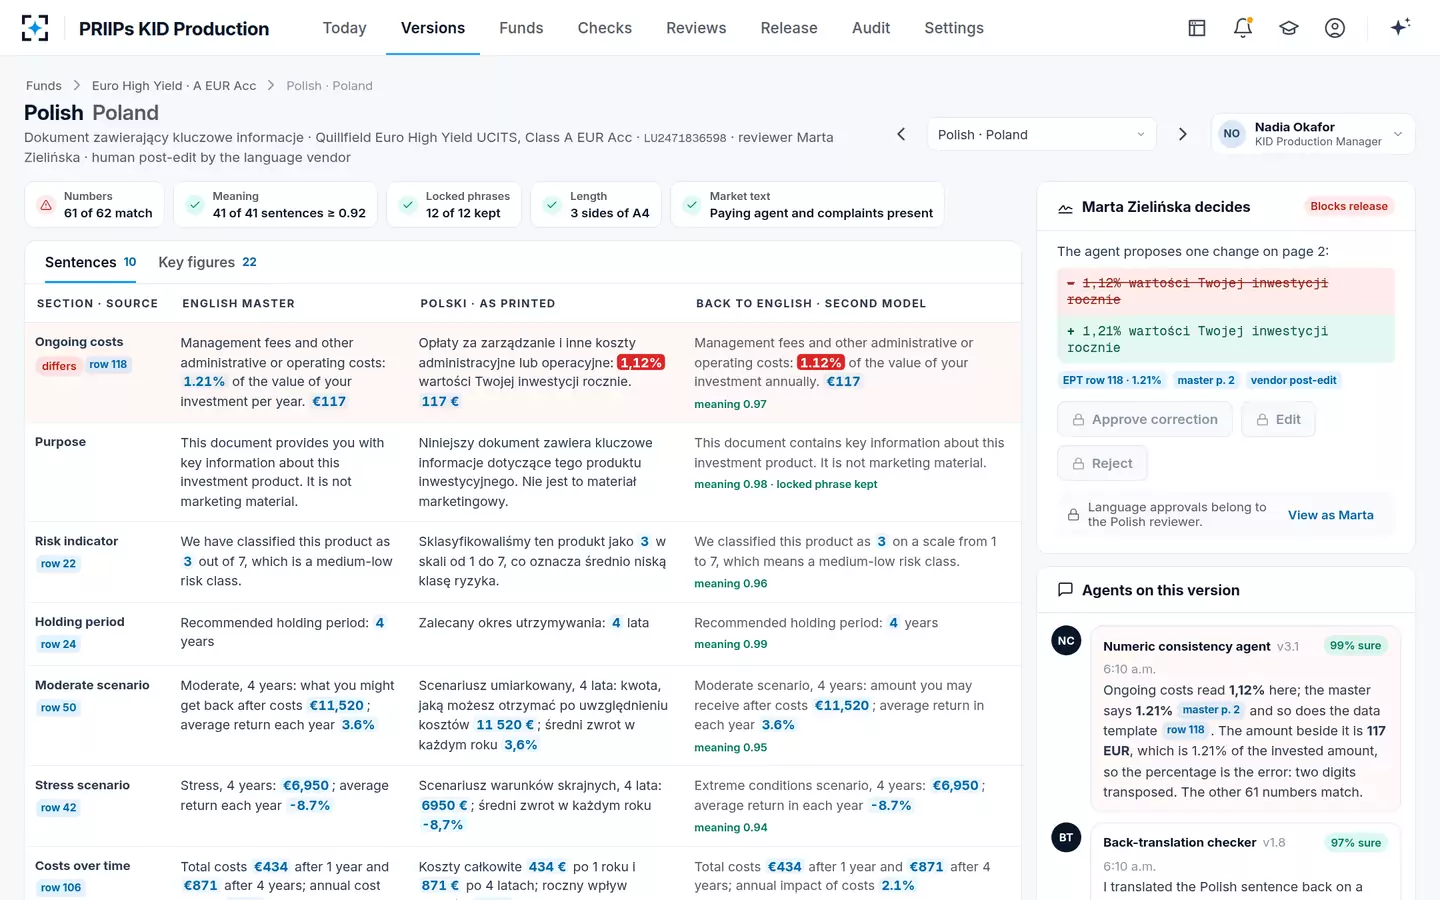Viewport: 1440px width, 900px height.
Task: Open the Release tab
Action: (x=789, y=28)
